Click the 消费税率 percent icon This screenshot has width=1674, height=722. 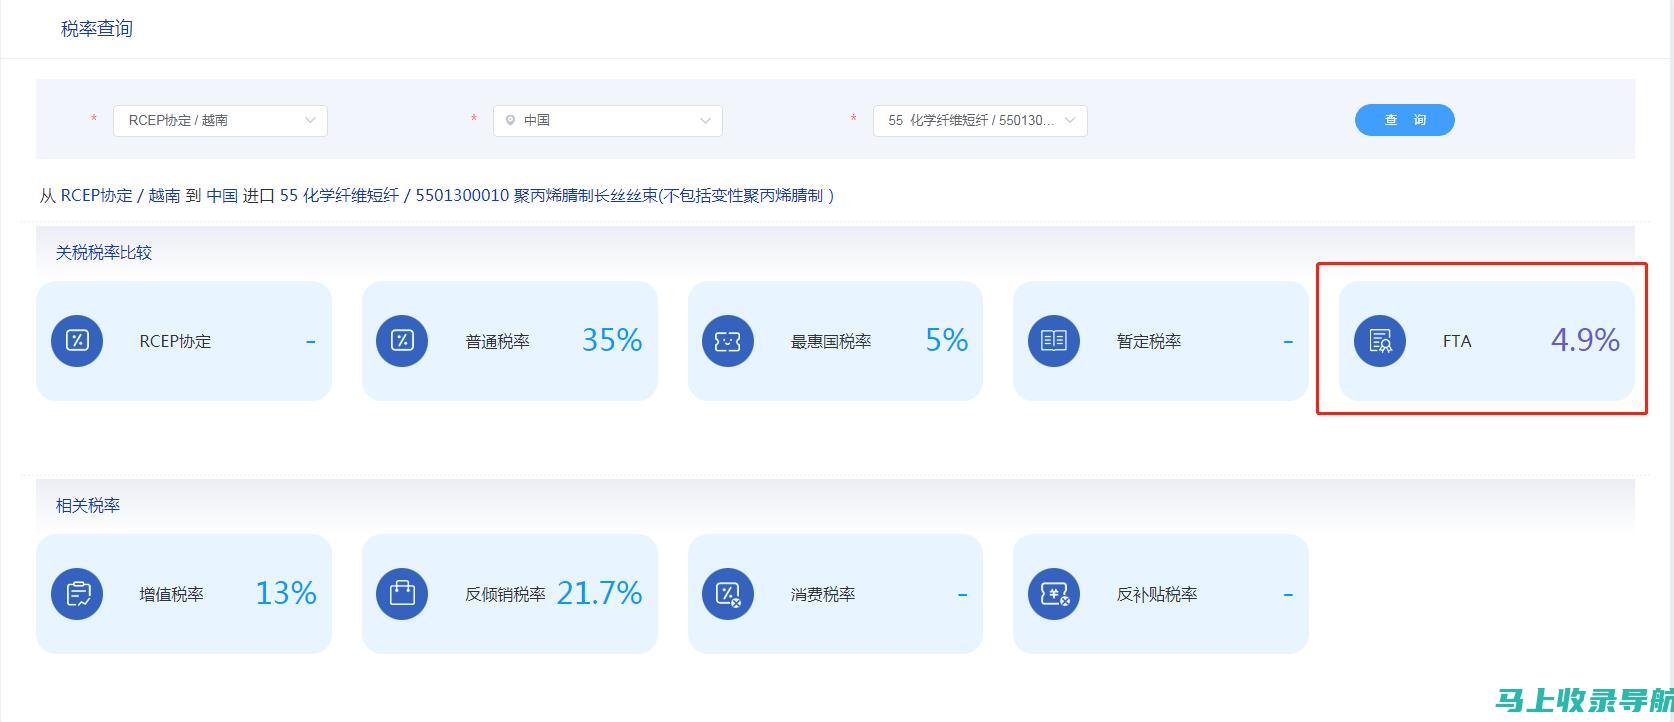[x=728, y=594]
